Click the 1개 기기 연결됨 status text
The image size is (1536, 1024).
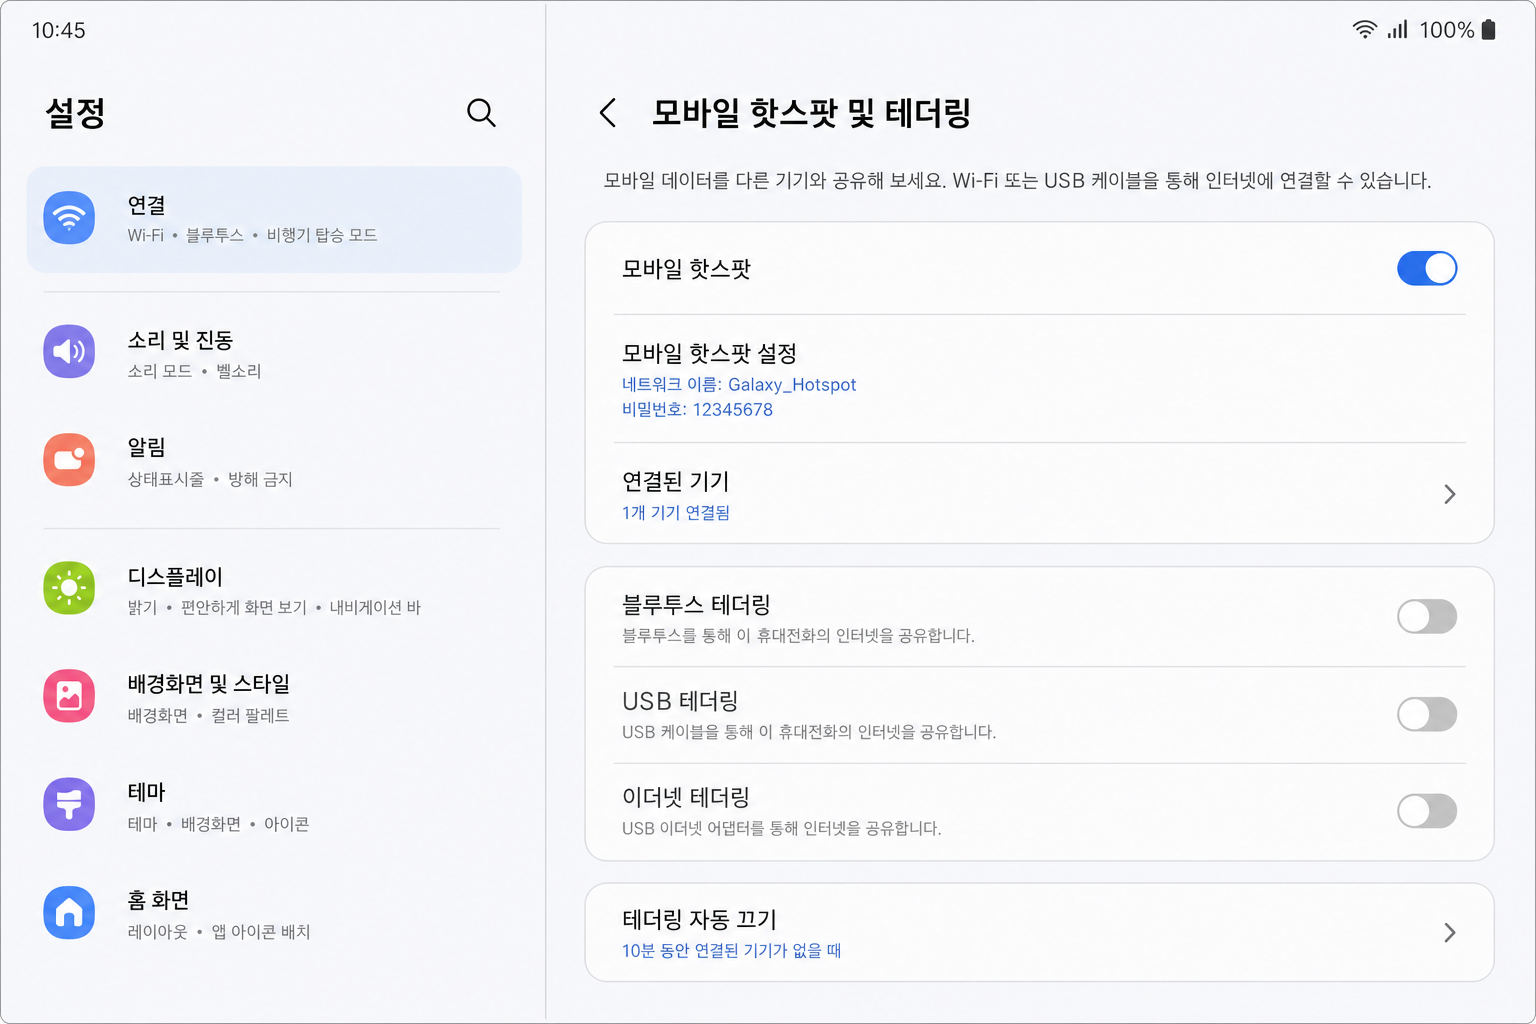point(676,513)
